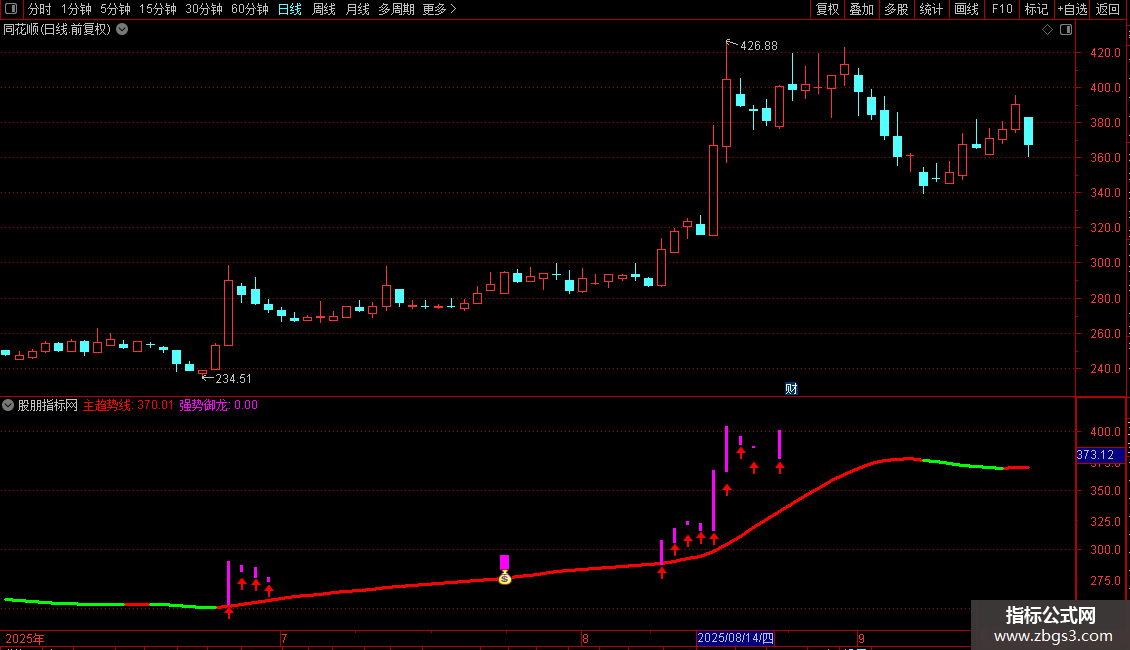Viewport: 1130px width, 650px height.
Task: Select the 60分钟 period
Action: (250, 9)
